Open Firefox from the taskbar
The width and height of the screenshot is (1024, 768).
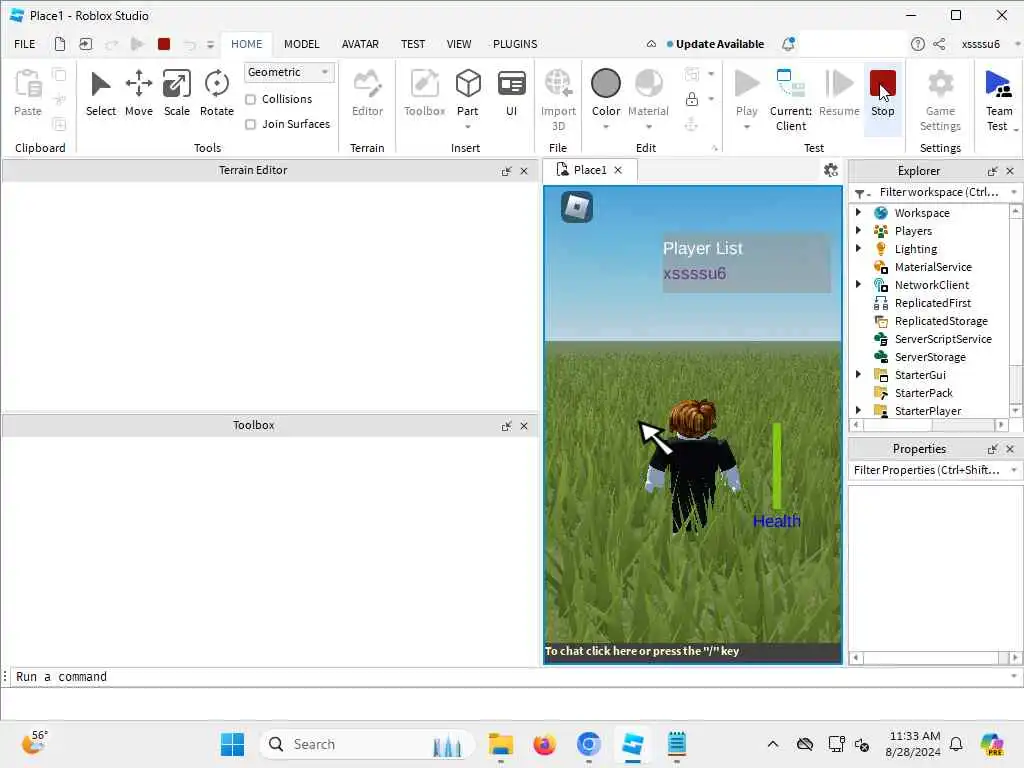click(x=544, y=744)
